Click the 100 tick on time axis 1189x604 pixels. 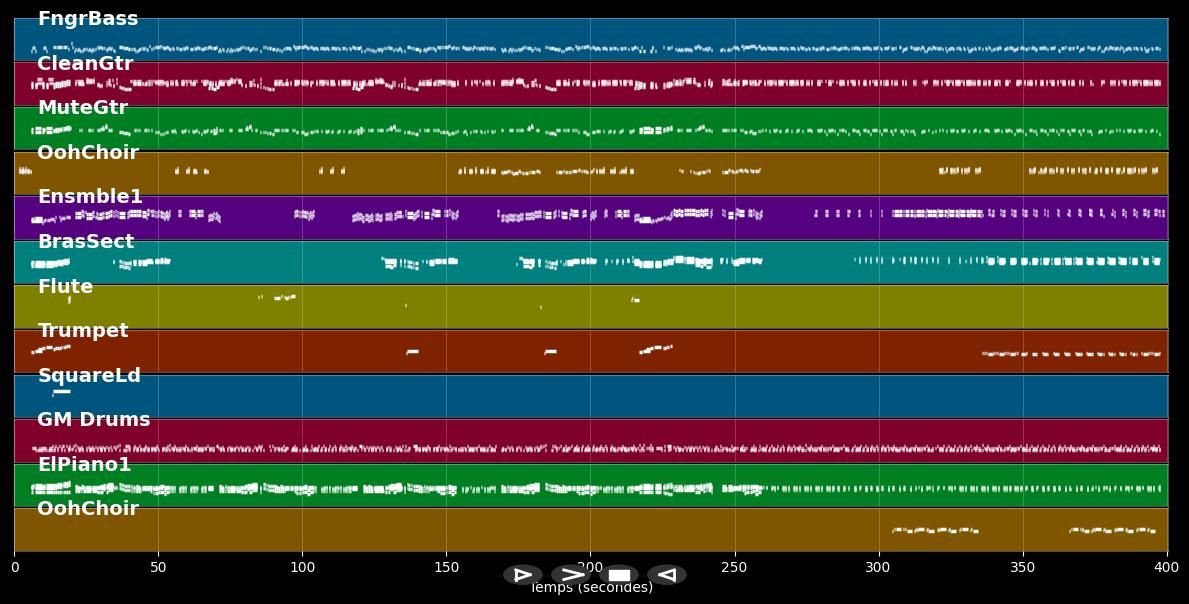(303, 567)
